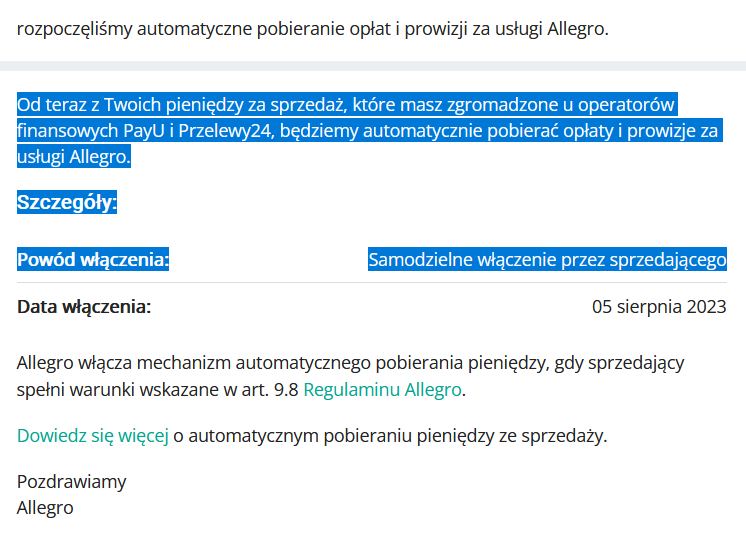Follow the Dowiedz się więcej link
The height and width of the screenshot is (542, 746).
tap(93, 436)
